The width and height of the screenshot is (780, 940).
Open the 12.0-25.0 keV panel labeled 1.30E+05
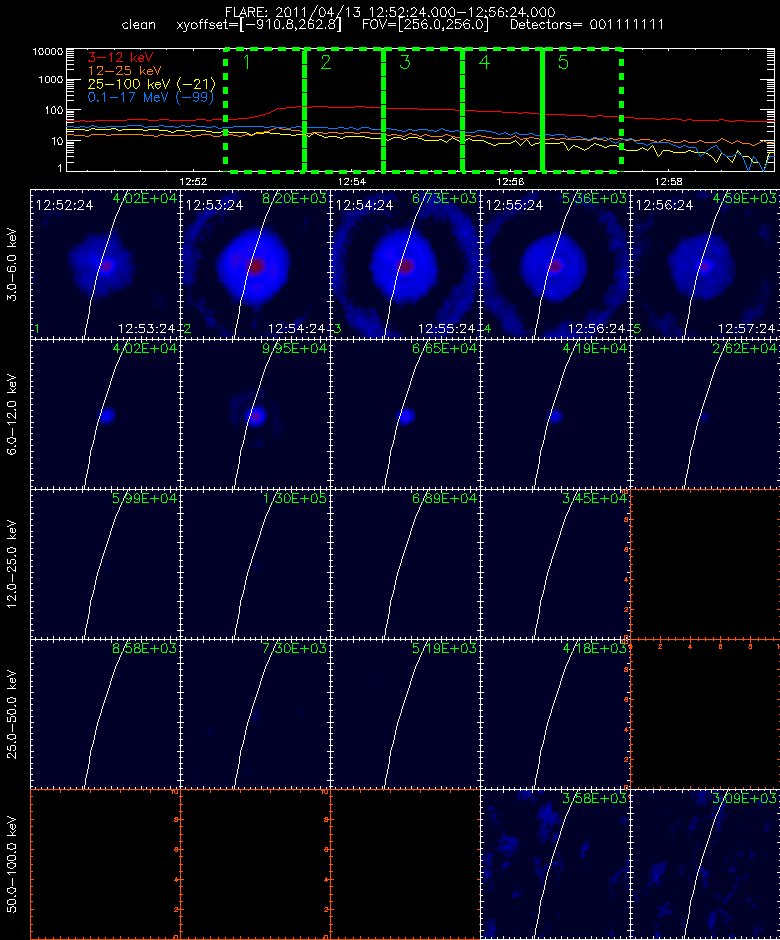click(255, 564)
